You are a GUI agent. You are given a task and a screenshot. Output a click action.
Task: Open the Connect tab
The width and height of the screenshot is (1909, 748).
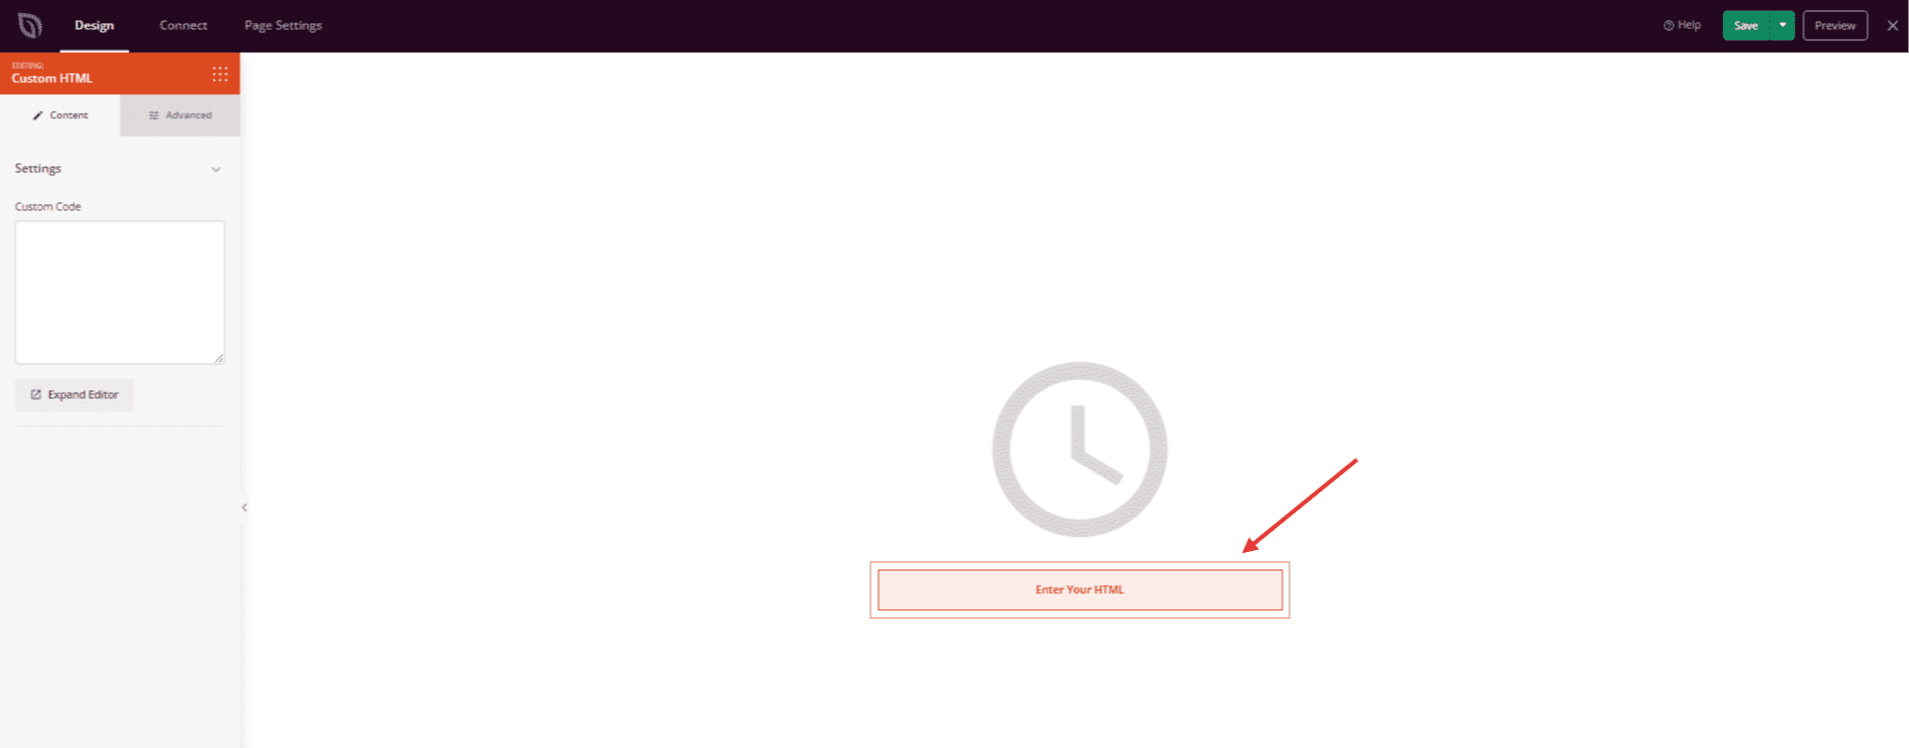[183, 25]
